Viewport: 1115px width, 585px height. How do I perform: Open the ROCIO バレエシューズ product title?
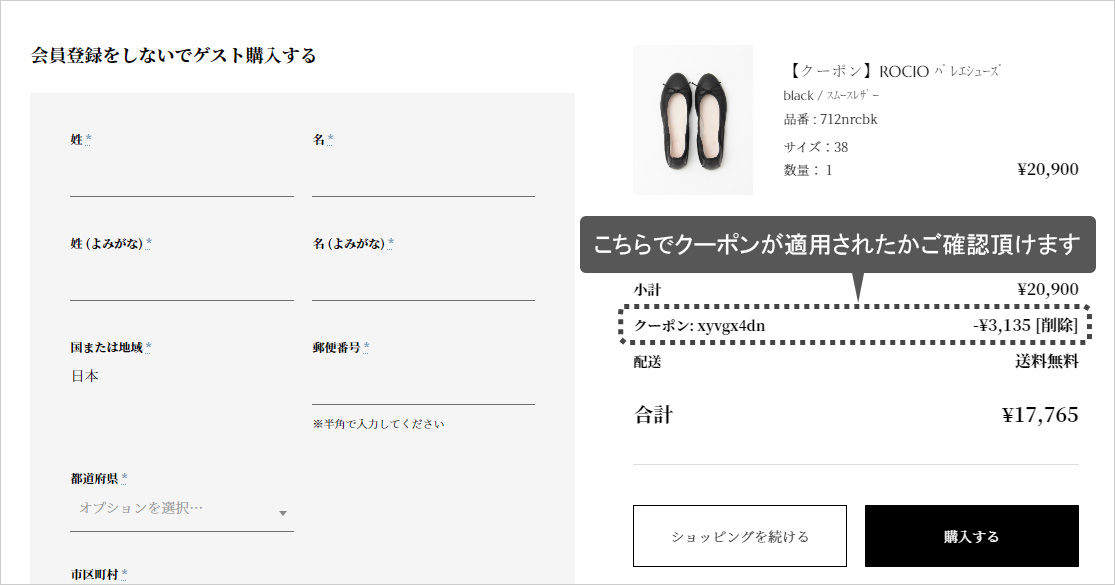892,71
